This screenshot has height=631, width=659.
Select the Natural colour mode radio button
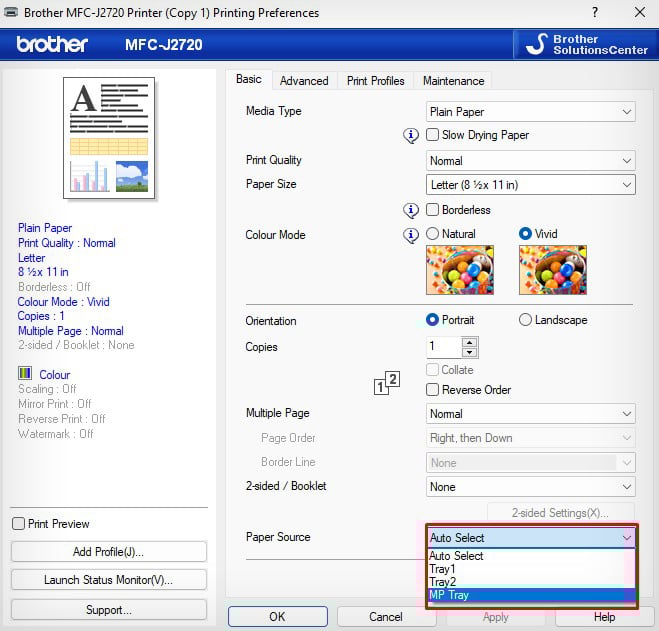[432, 234]
